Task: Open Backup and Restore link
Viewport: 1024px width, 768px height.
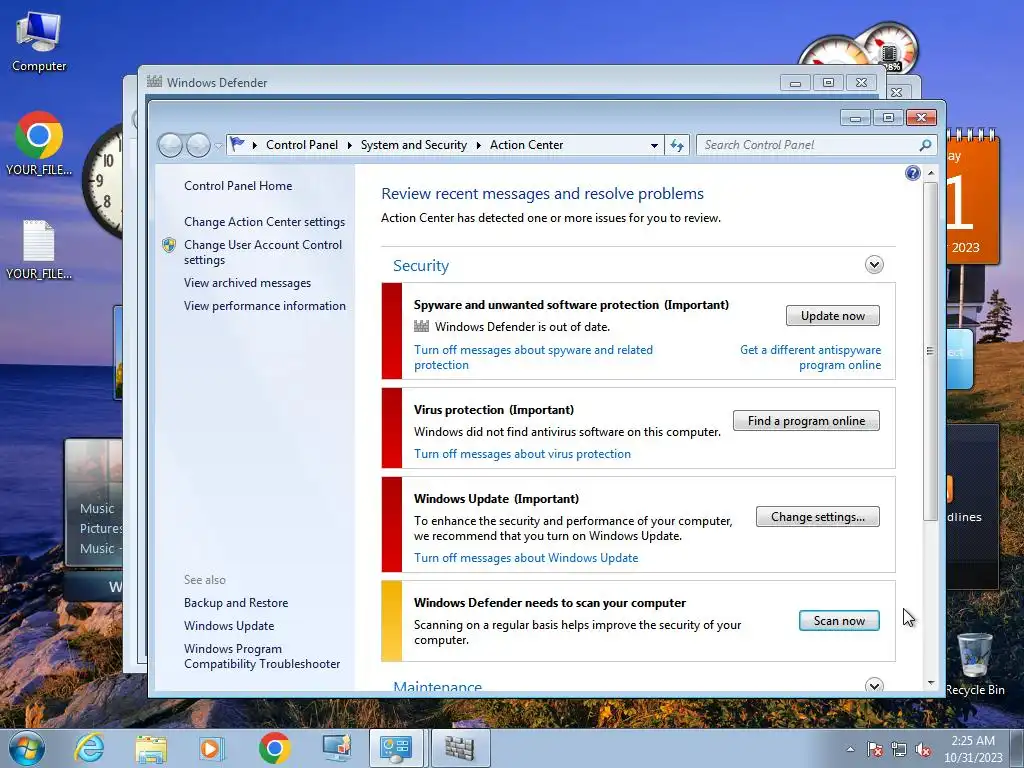Action: (x=236, y=603)
